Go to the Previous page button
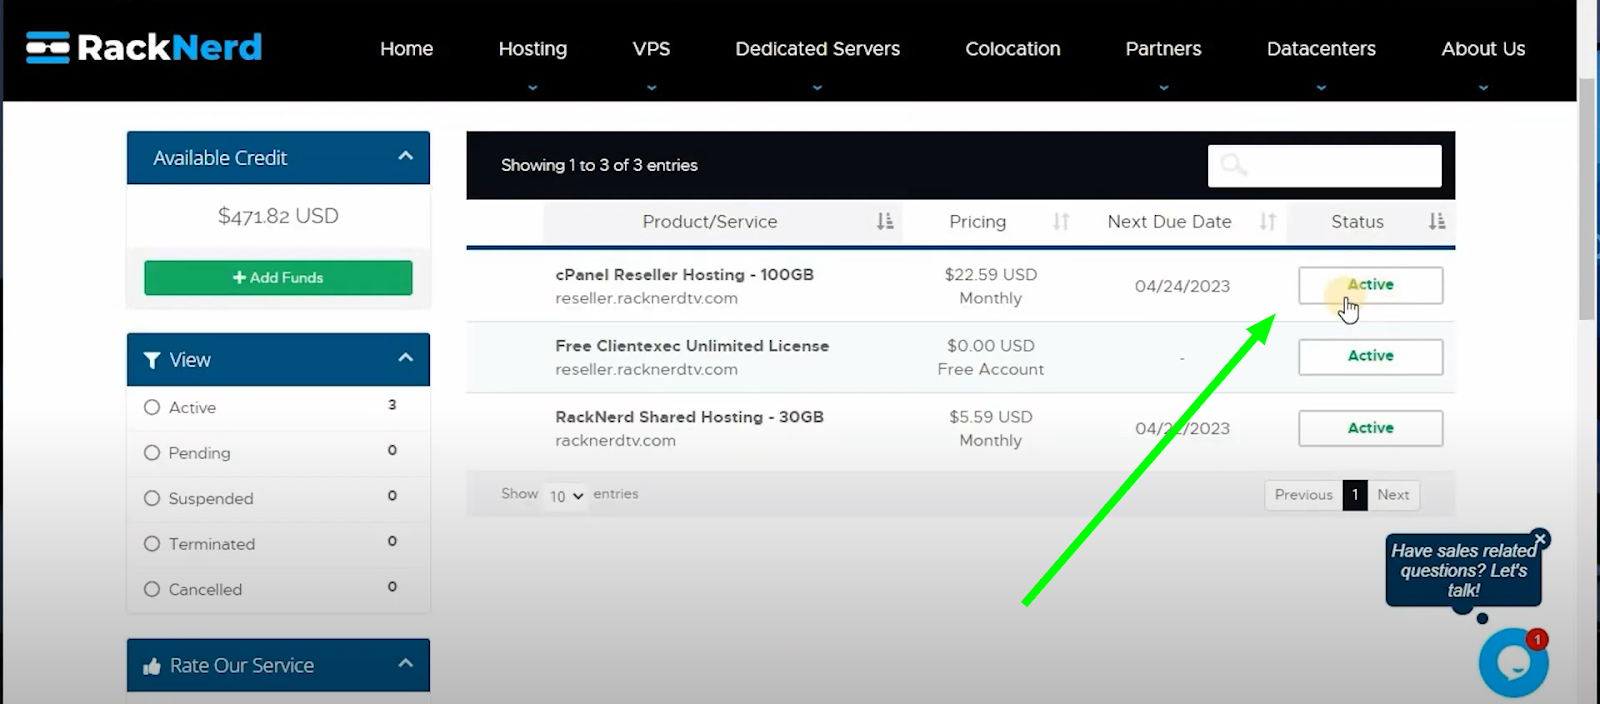1600x704 pixels. [x=1304, y=495]
